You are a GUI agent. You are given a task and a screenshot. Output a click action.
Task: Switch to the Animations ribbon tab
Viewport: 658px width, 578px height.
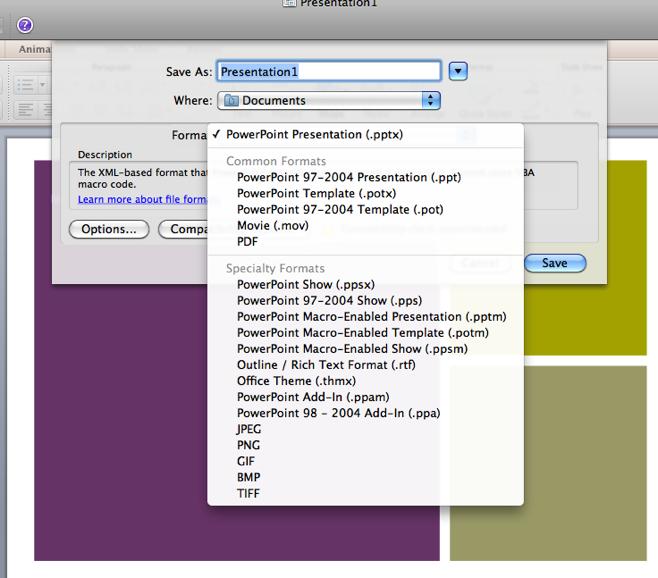coord(34,49)
